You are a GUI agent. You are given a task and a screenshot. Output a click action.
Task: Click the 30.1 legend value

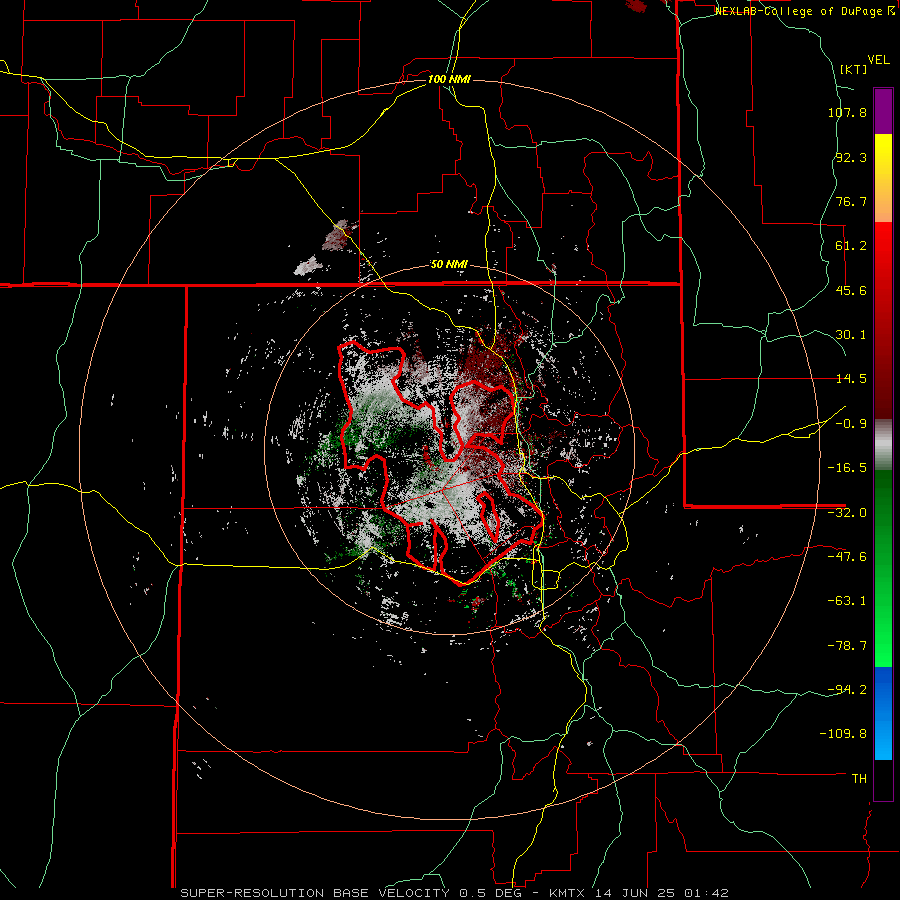click(851, 335)
